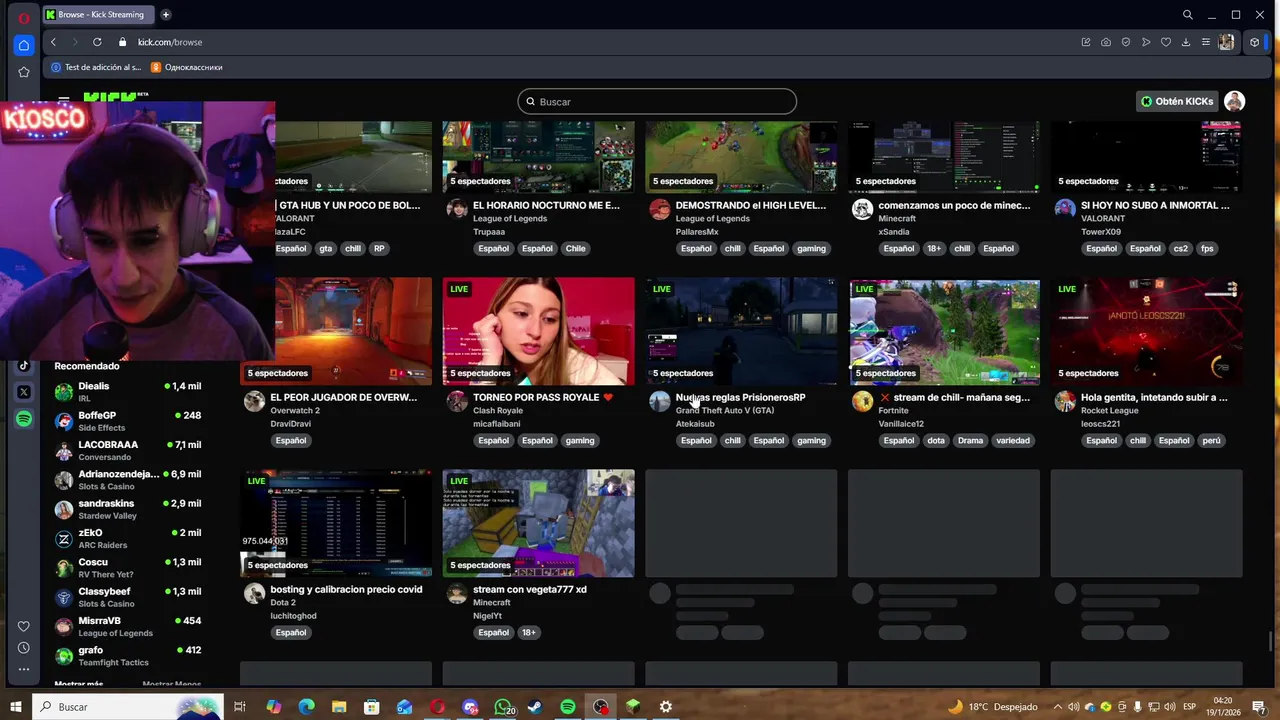Click the Opera menu logo
The image size is (1280, 720).
pyautogui.click(x=23, y=16)
